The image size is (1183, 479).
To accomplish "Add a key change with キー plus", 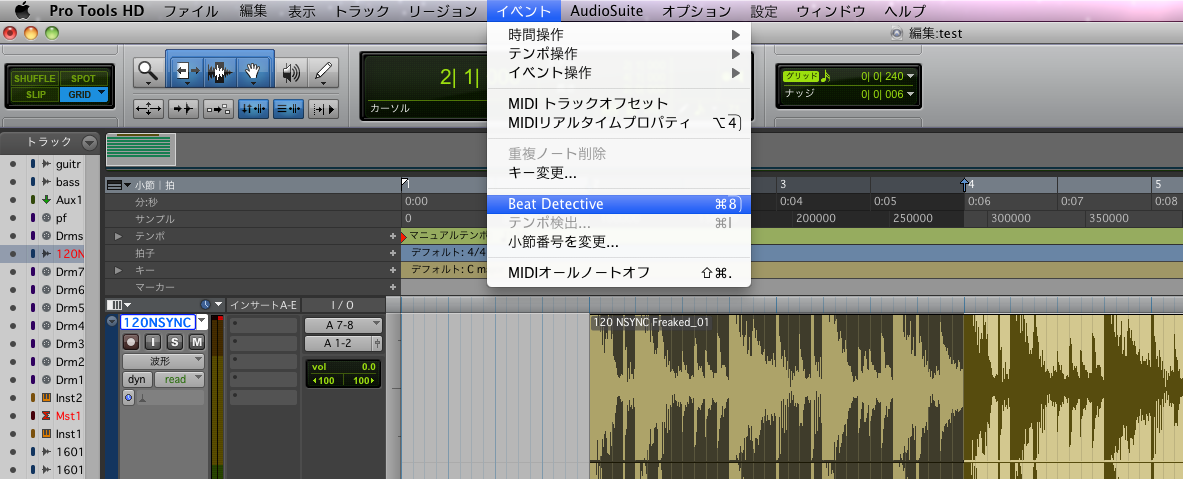I will (x=392, y=270).
